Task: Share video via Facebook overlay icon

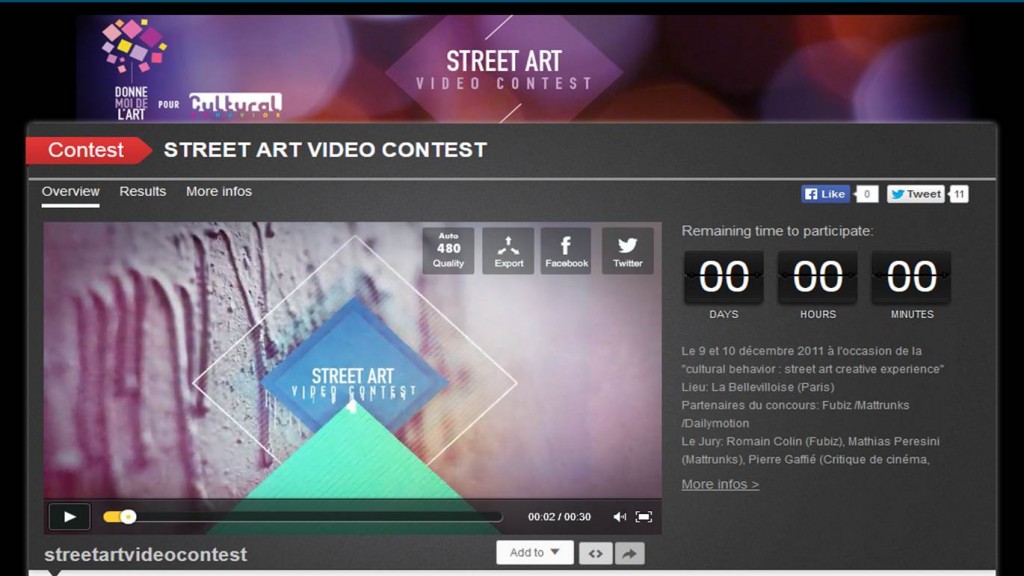Action: pos(566,251)
